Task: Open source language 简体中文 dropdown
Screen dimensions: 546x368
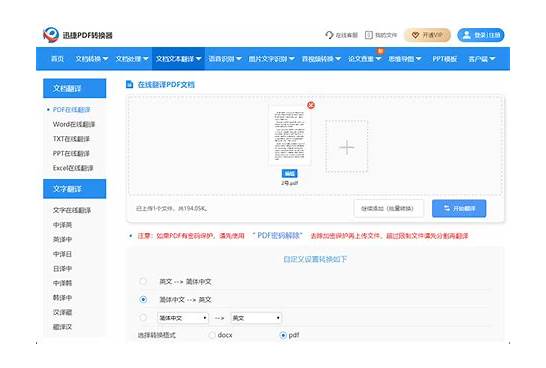Action: (x=183, y=318)
